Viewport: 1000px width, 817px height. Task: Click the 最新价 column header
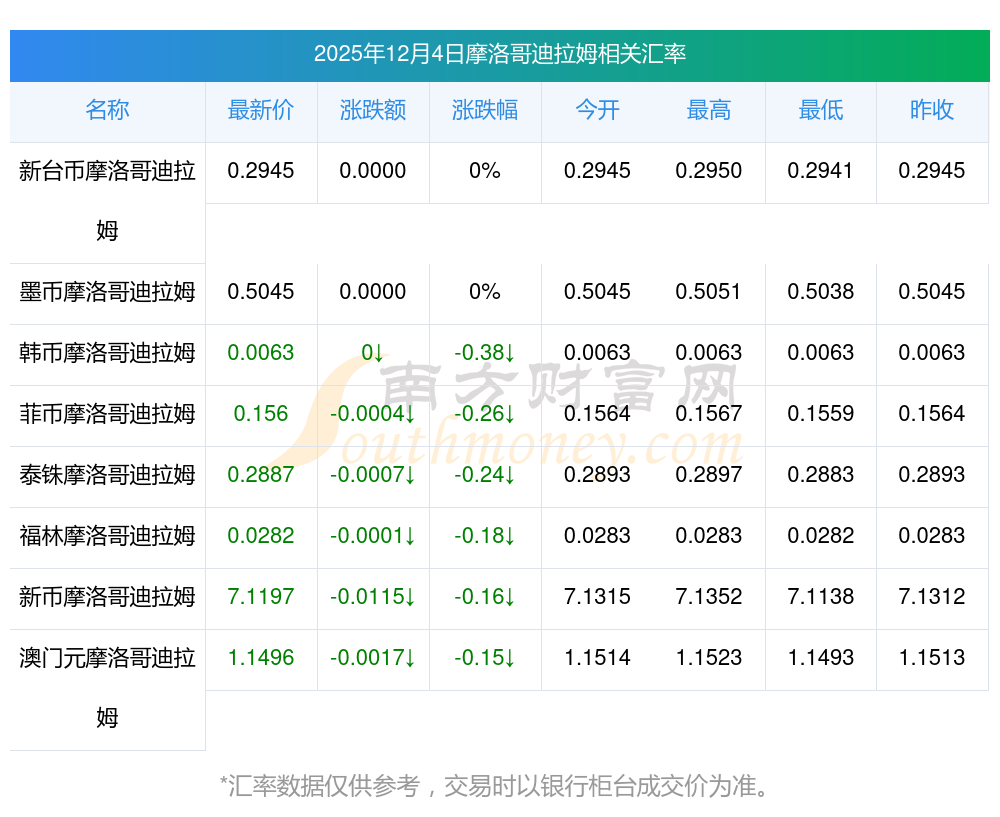click(x=261, y=110)
